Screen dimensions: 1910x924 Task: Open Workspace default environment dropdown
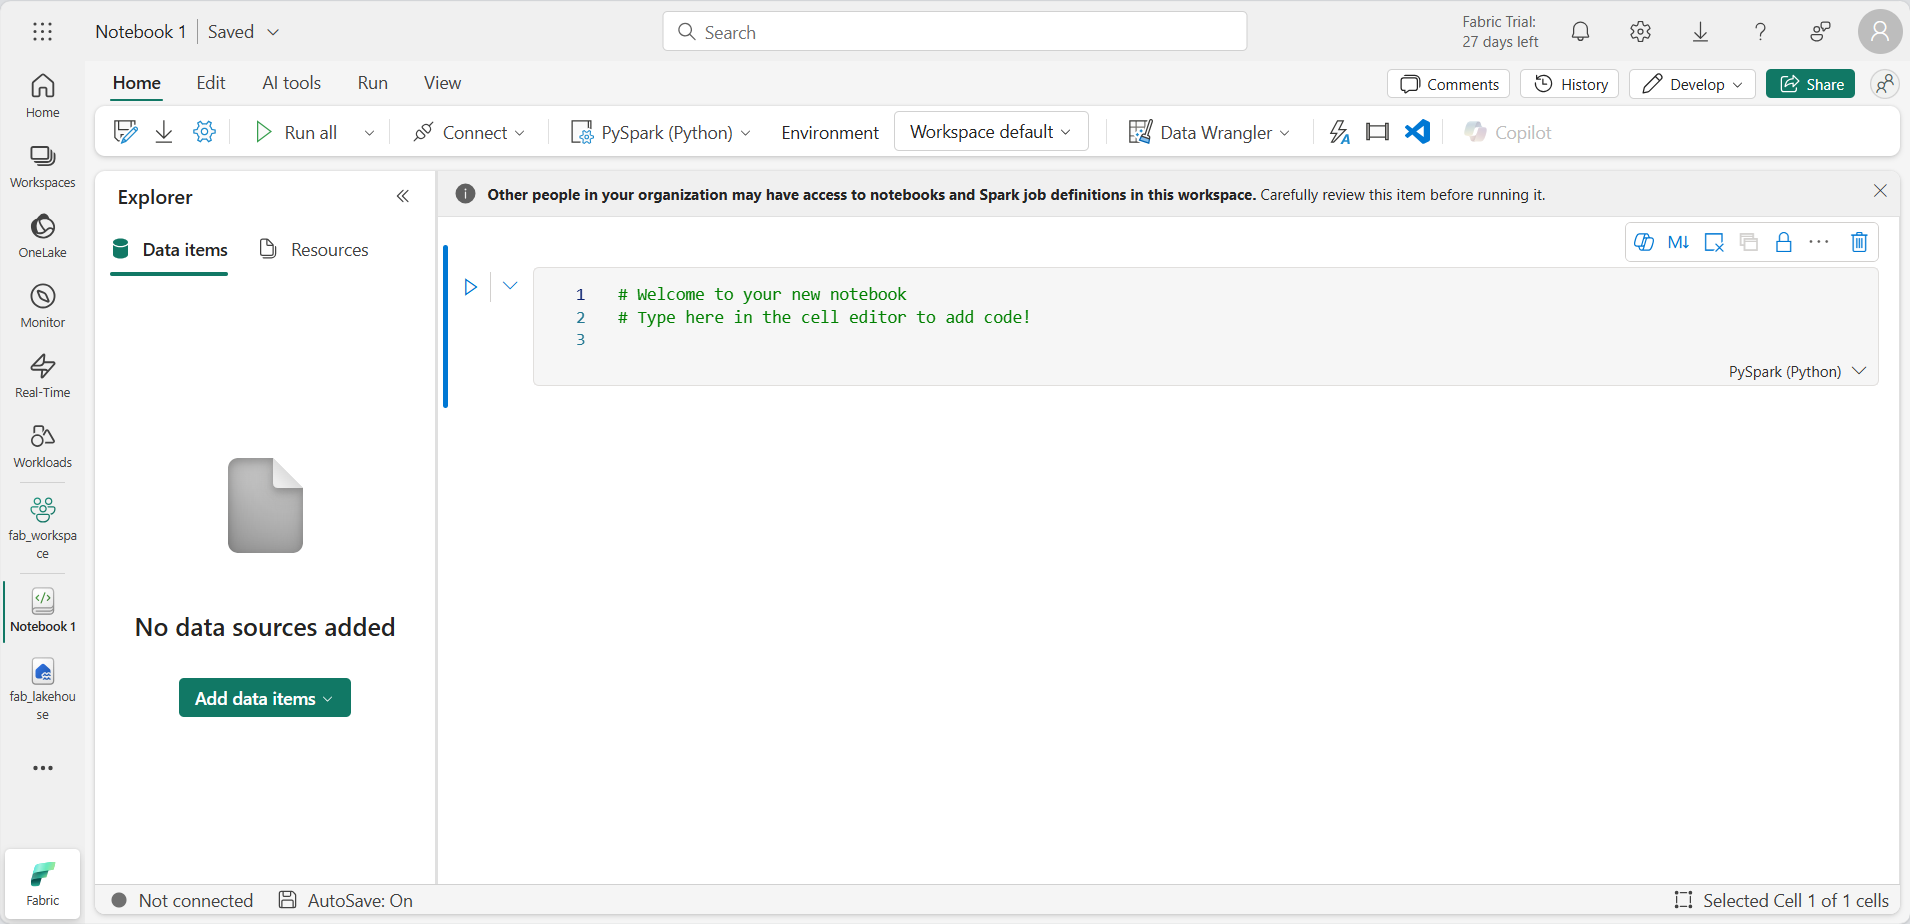(991, 131)
